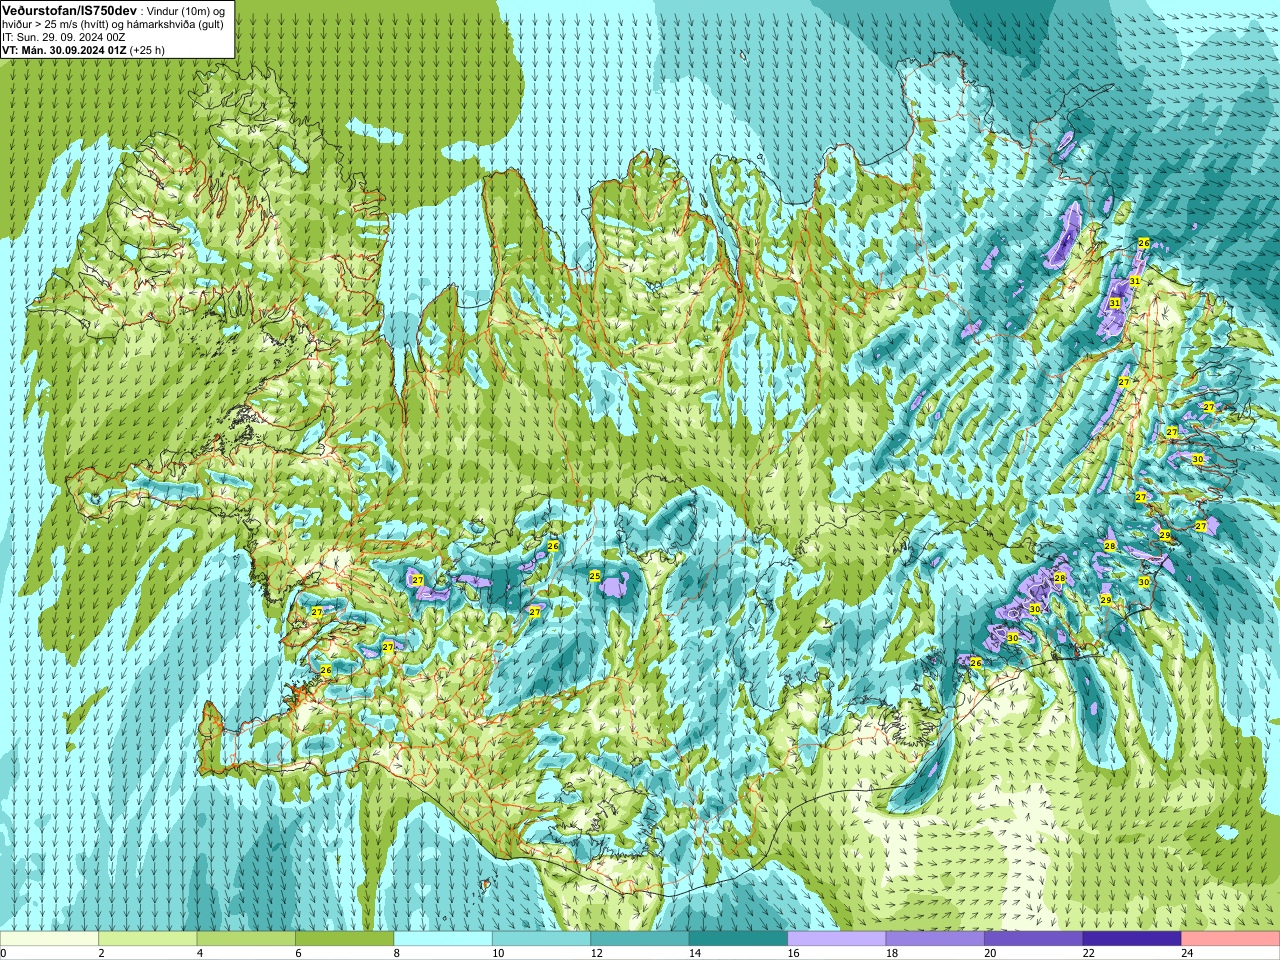Click the hviður > 25 m/s description line
Image resolution: width=1280 pixels, height=960 pixels.
point(113,23)
